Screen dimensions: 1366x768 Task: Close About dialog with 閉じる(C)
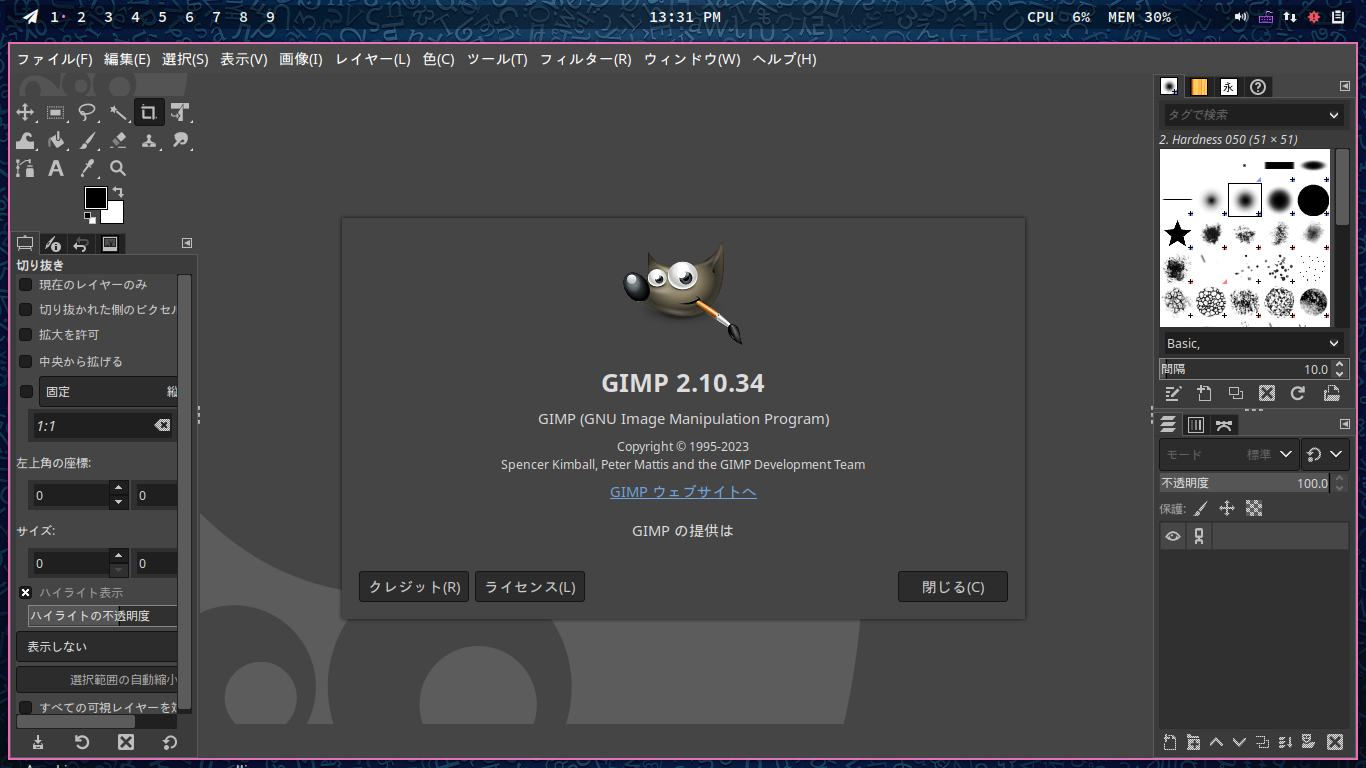click(x=953, y=587)
